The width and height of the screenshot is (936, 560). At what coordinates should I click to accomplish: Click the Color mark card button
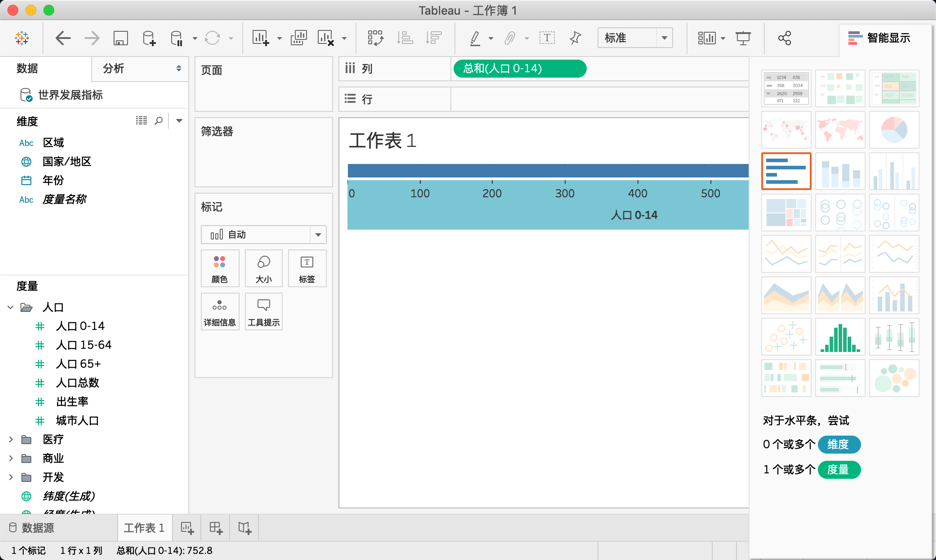click(220, 269)
